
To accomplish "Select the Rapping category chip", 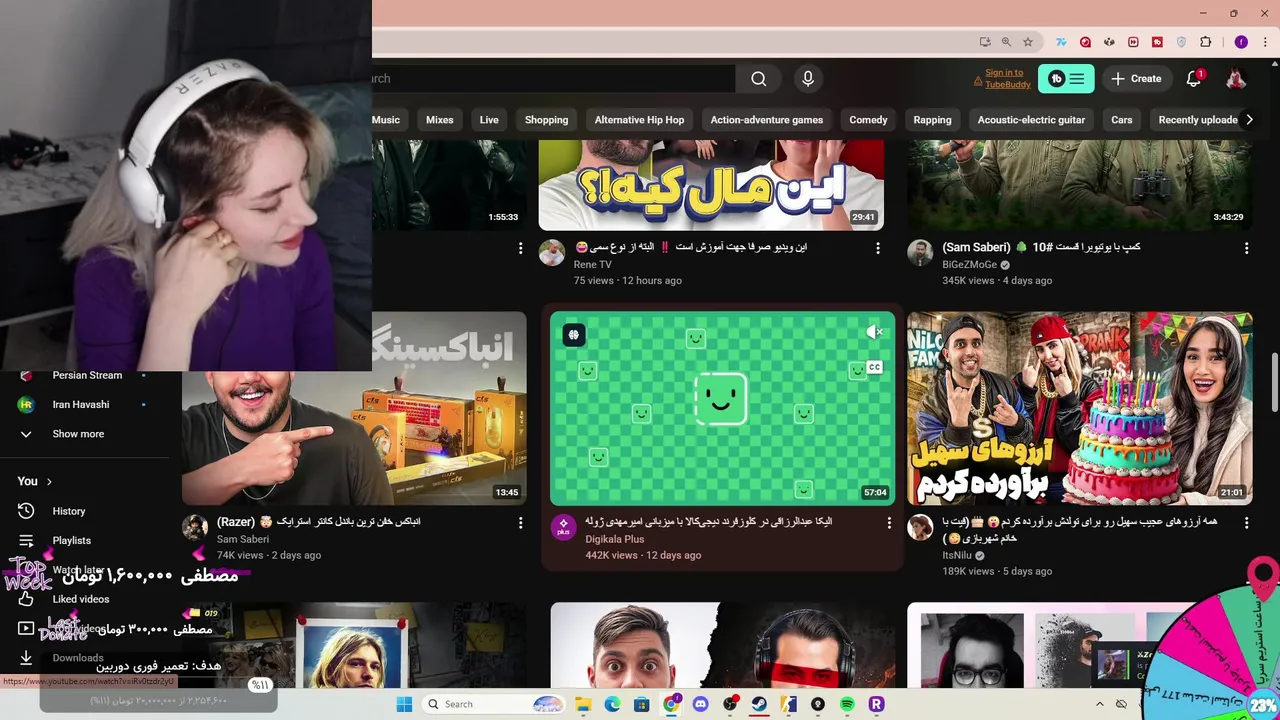I will (x=932, y=120).
